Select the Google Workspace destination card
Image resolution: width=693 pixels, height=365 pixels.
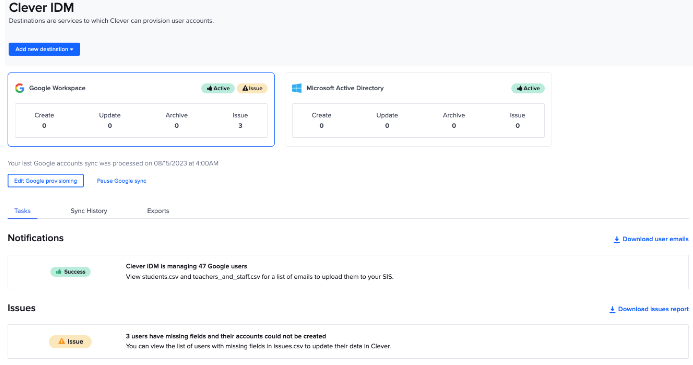point(141,110)
